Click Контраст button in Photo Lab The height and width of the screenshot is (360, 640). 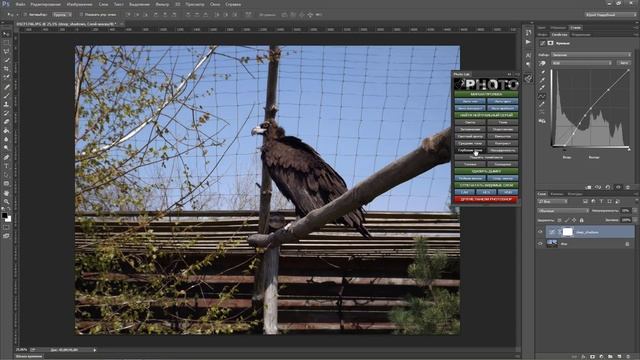502,143
